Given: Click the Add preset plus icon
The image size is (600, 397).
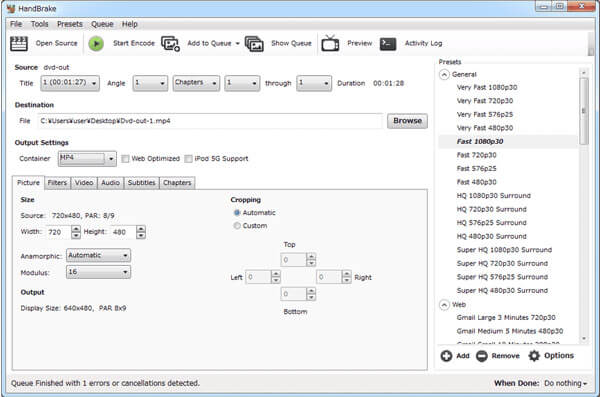Looking at the screenshot, I should click(x=446, y=356).
